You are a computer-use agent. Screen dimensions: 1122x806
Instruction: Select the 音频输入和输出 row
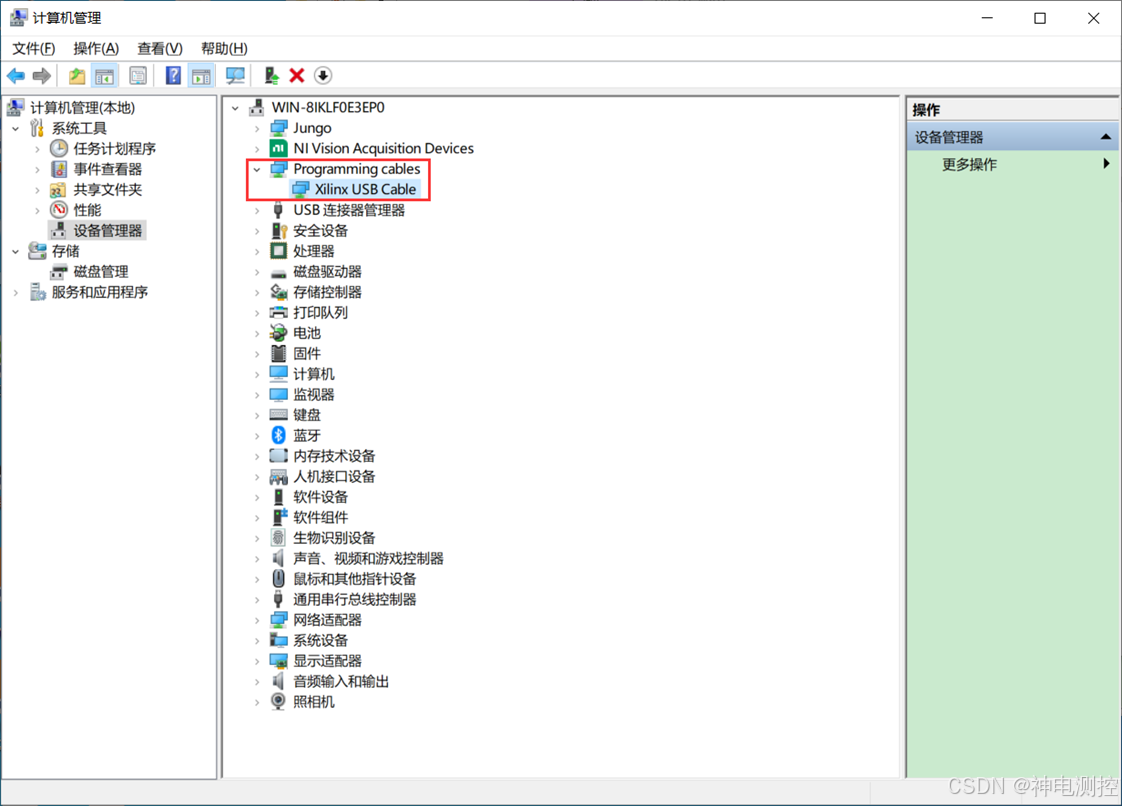(x=341, y=681)
